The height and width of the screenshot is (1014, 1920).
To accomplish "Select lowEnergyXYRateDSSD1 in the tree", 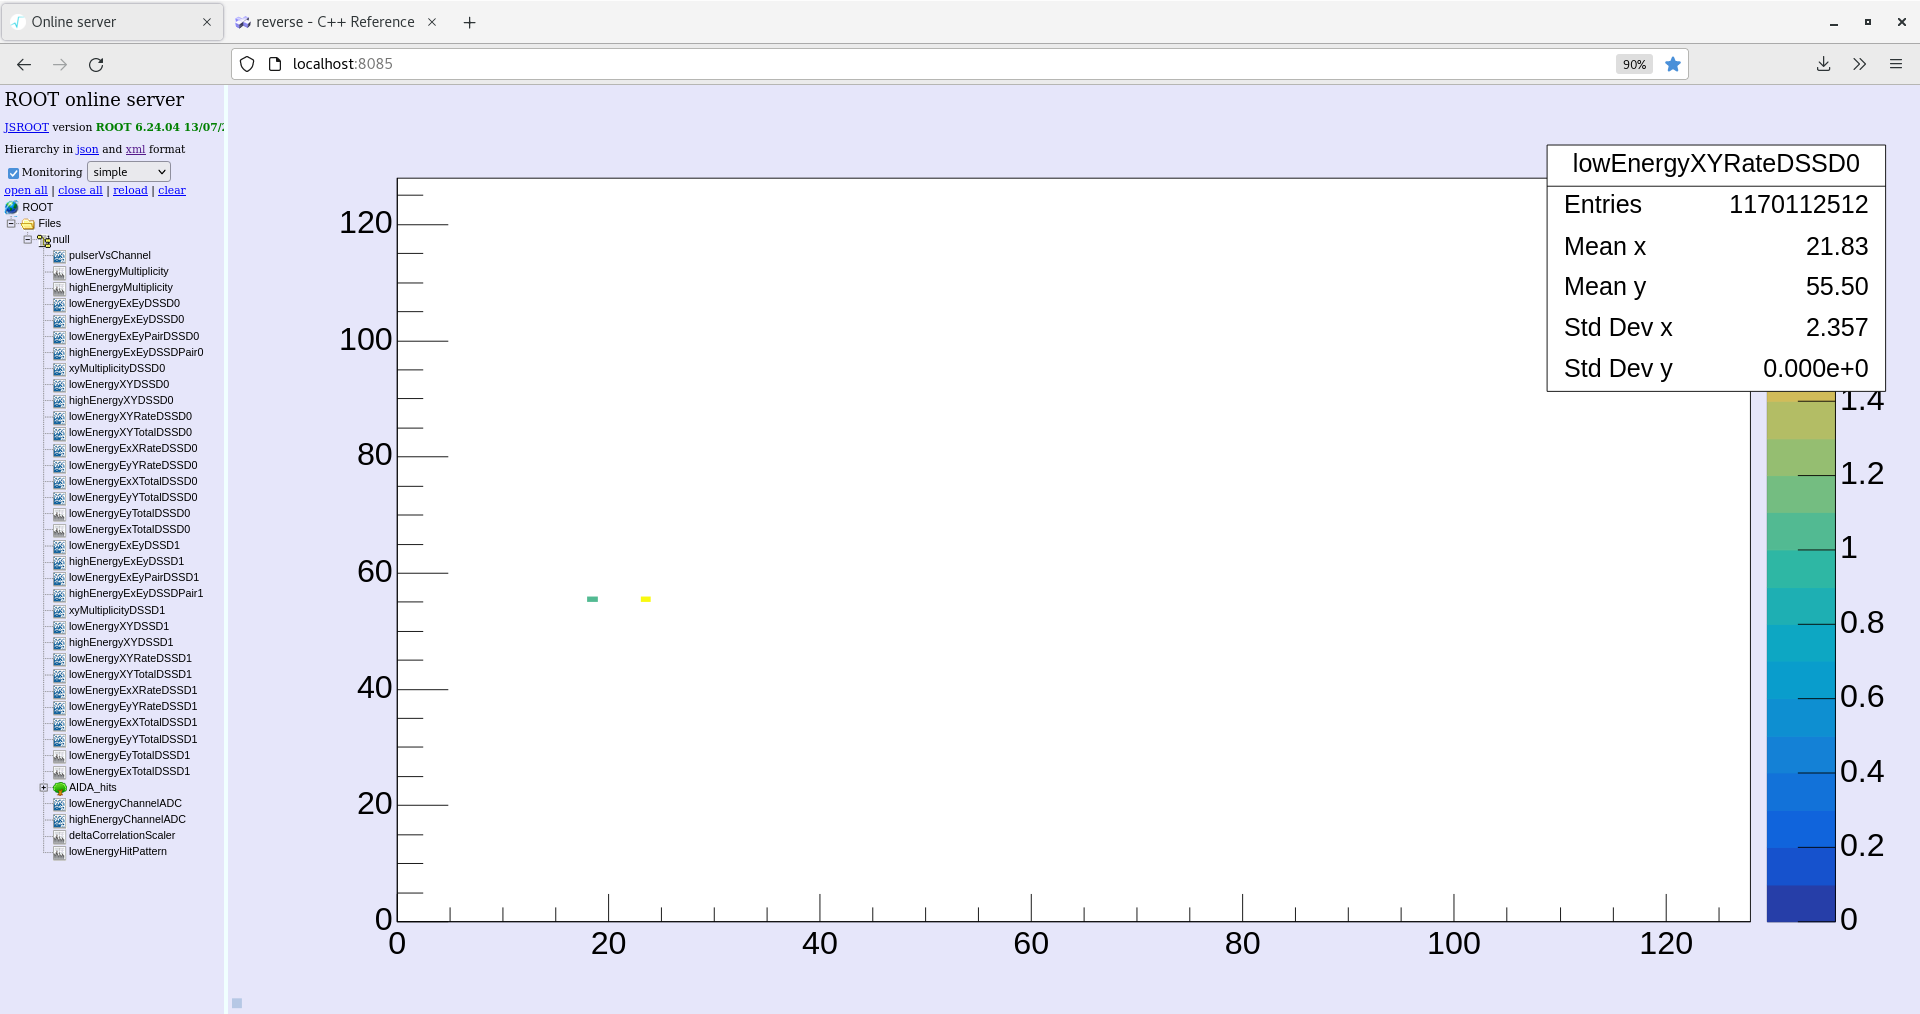I will 130,659.
